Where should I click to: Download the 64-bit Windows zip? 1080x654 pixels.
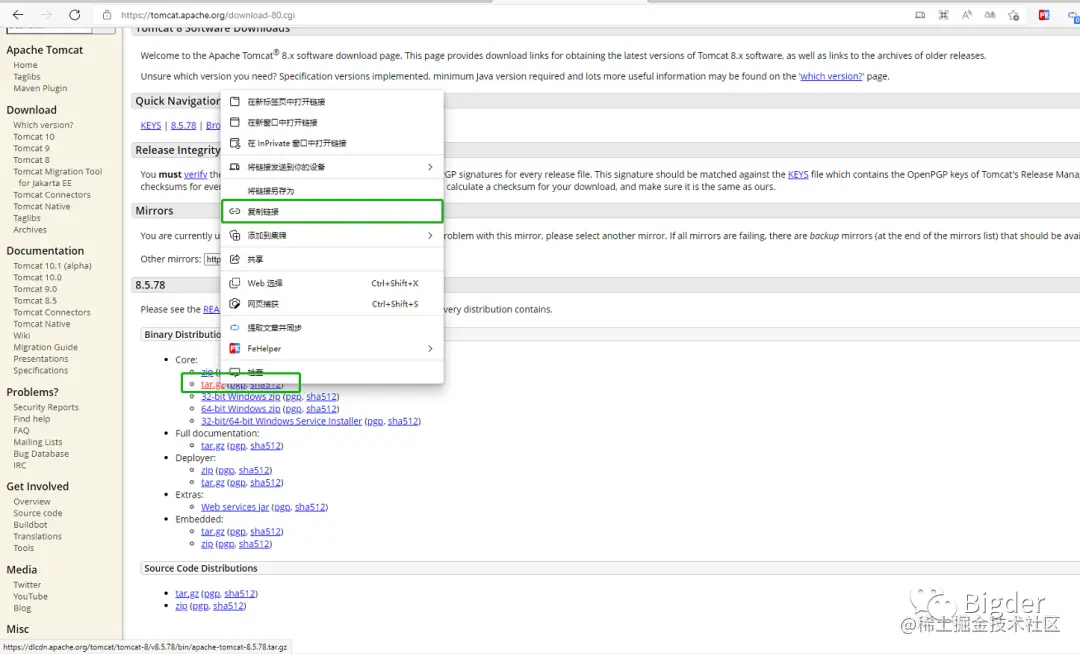pyautogui.click(x=240, y=409)
